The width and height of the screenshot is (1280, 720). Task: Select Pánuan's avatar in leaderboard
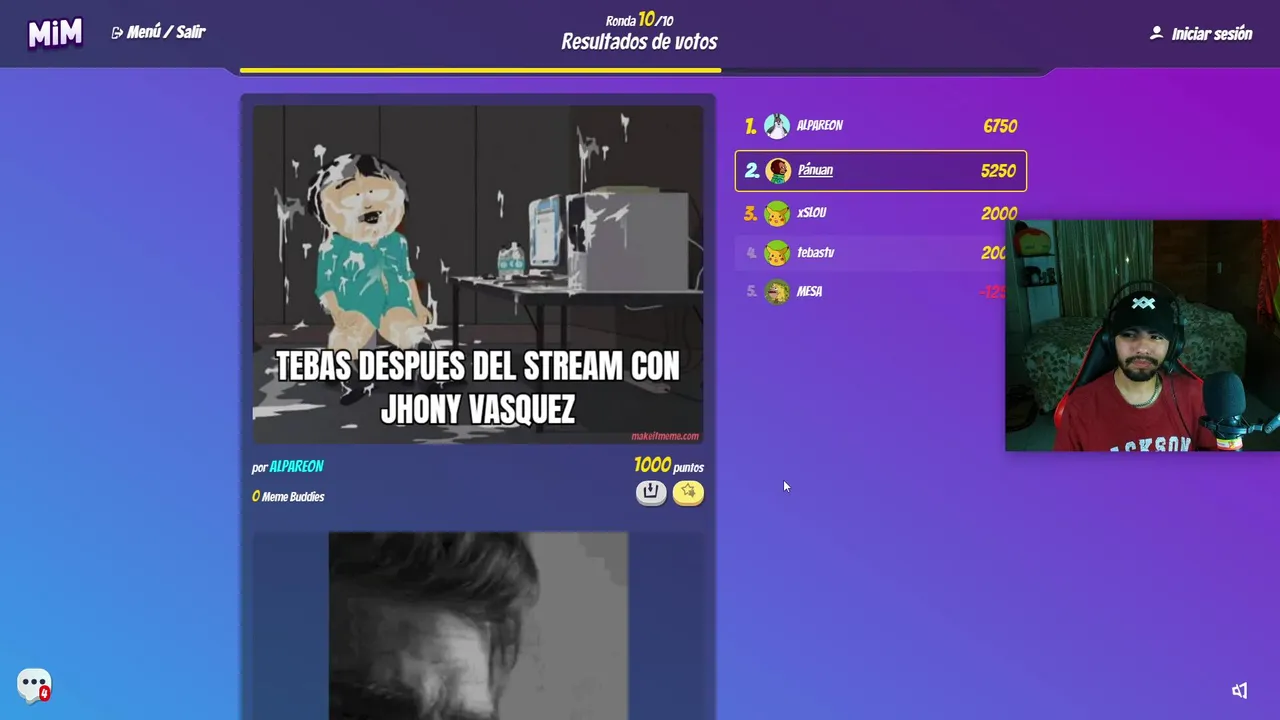point(778,171)
